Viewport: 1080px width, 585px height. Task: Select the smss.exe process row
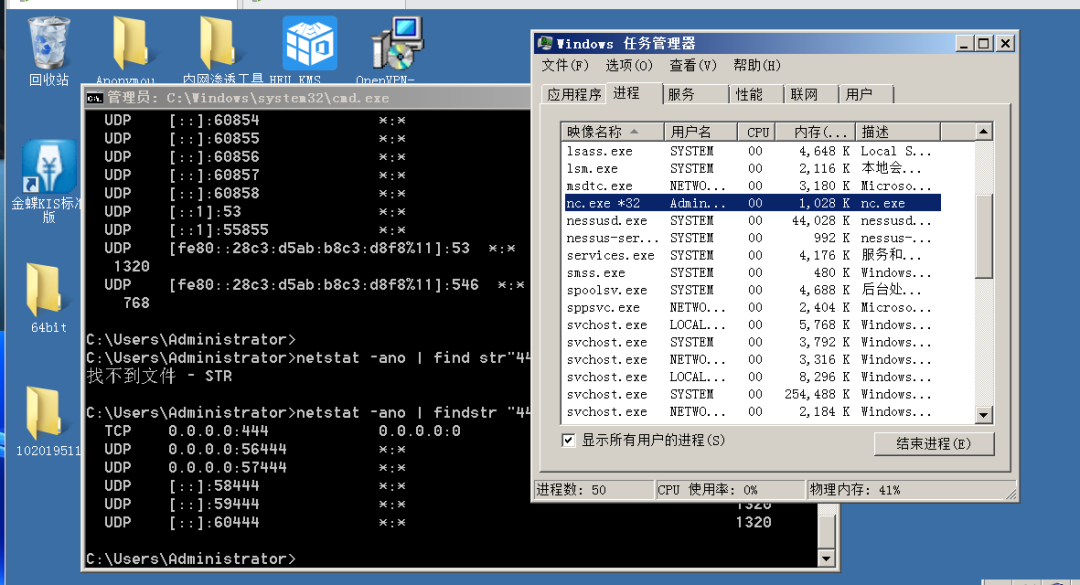[x=752, y=273]
